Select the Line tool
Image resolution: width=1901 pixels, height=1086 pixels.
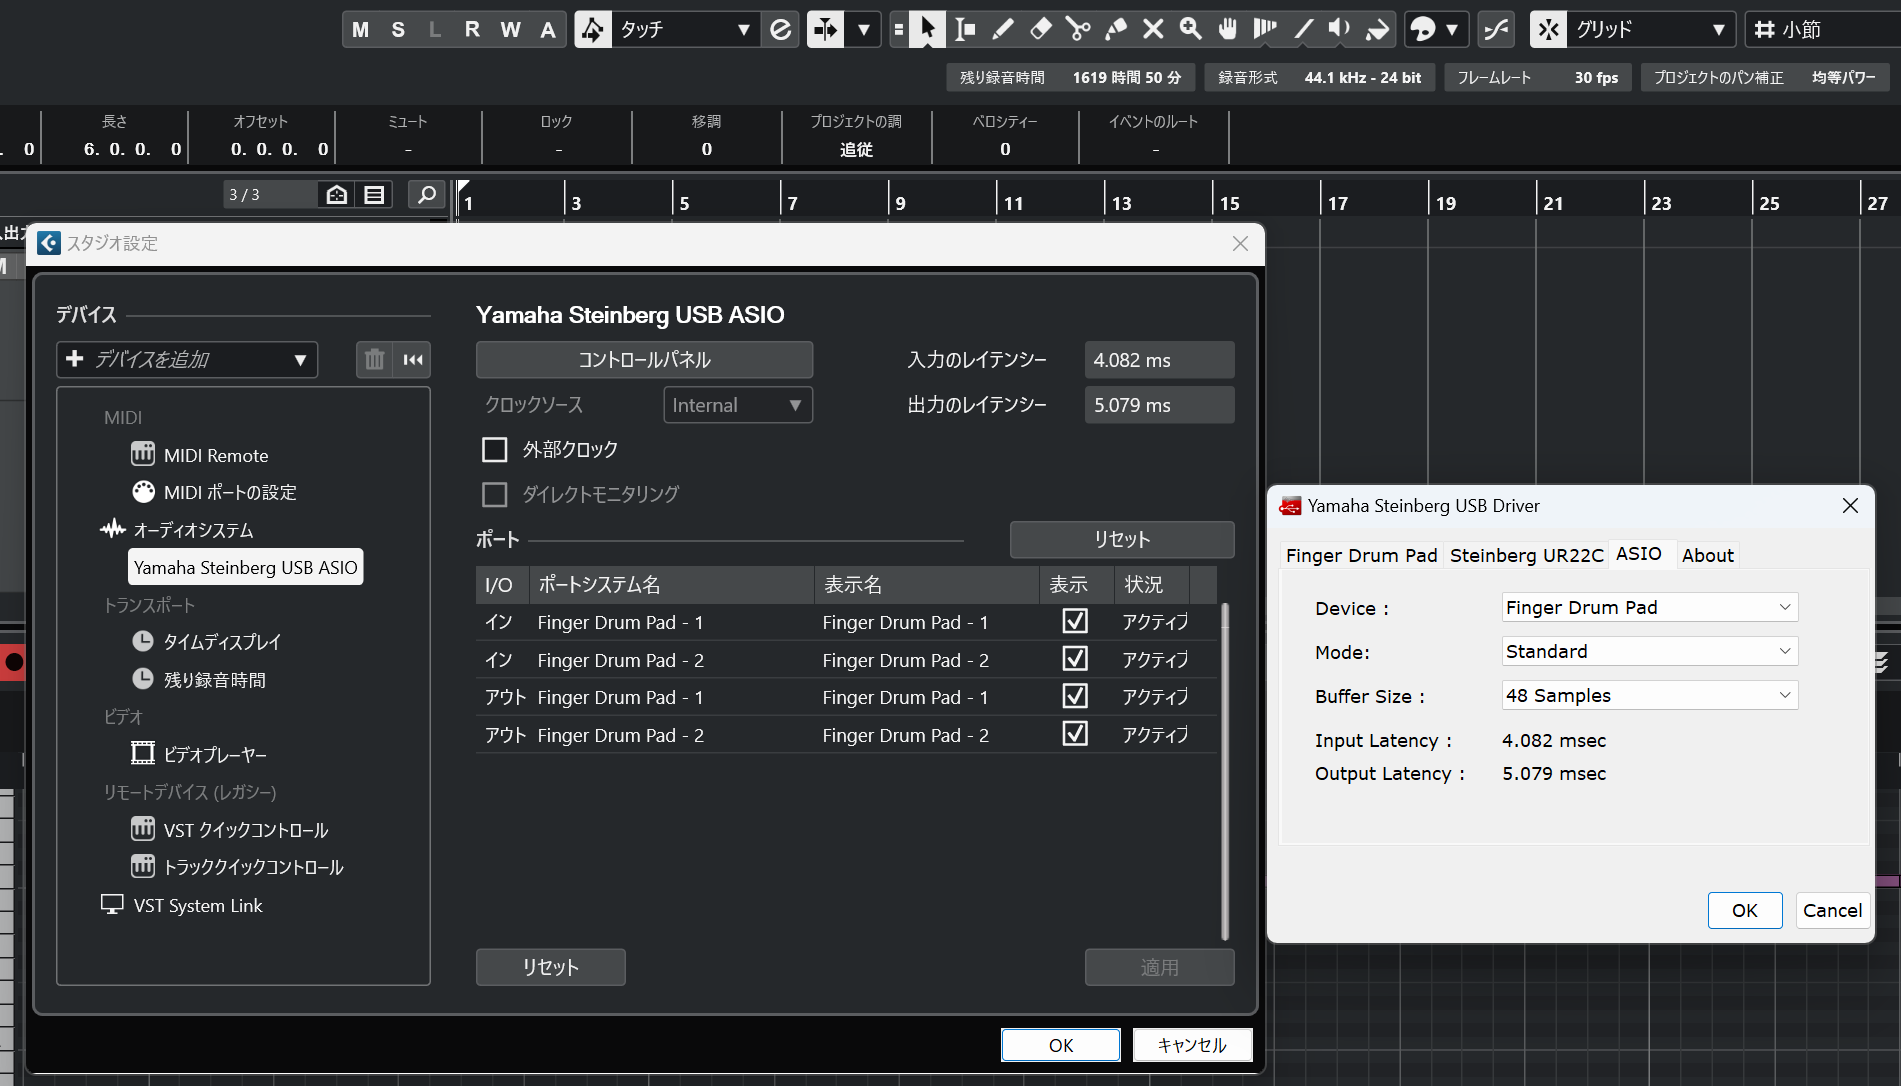coord(1303,29)
